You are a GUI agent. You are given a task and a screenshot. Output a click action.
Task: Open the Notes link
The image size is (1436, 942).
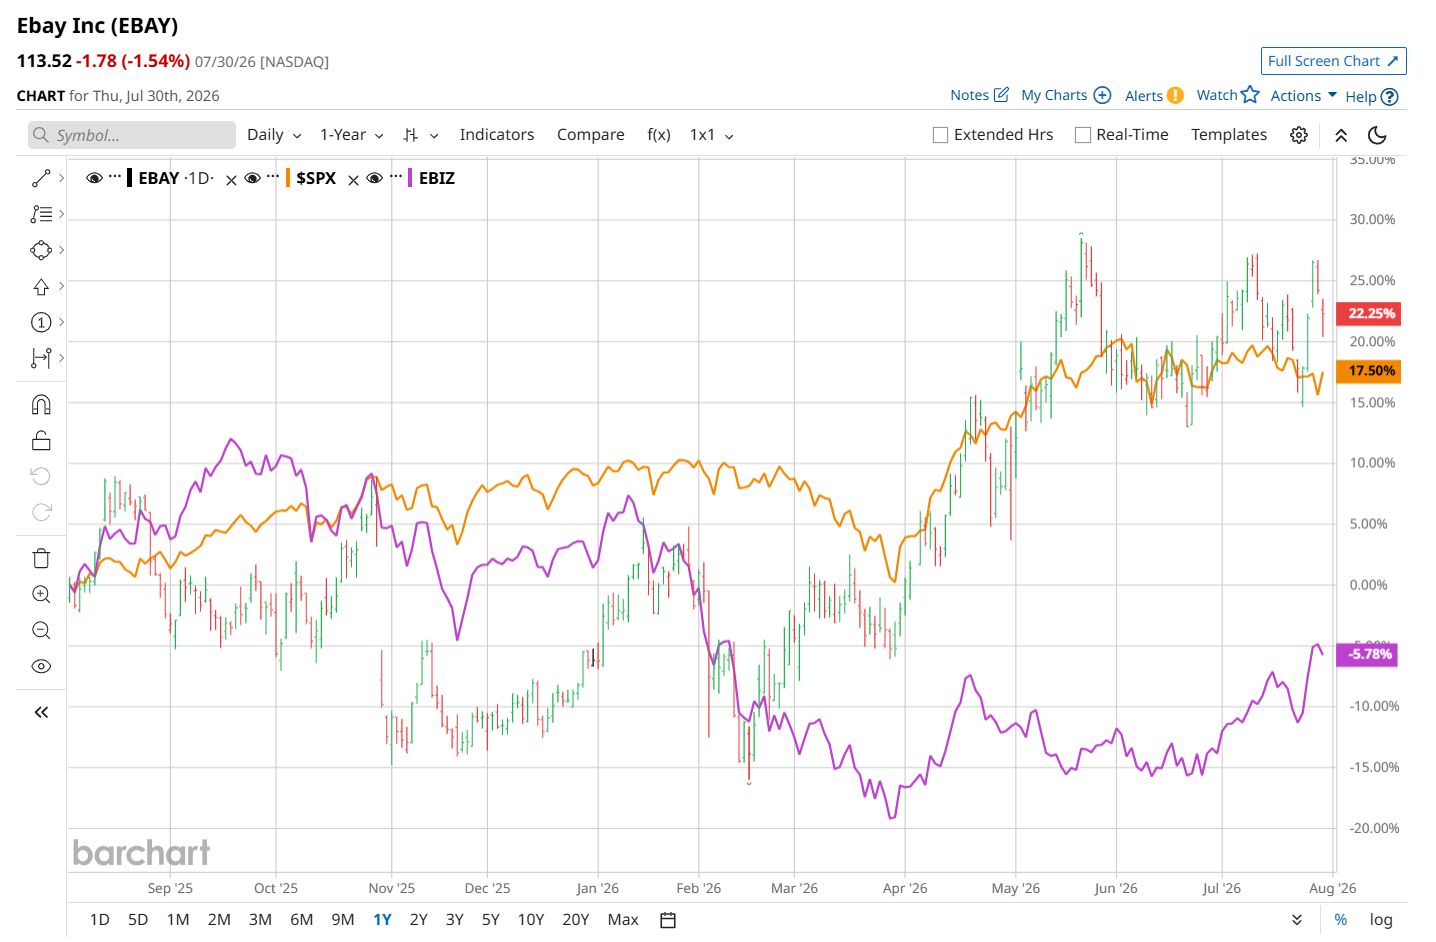980,96
